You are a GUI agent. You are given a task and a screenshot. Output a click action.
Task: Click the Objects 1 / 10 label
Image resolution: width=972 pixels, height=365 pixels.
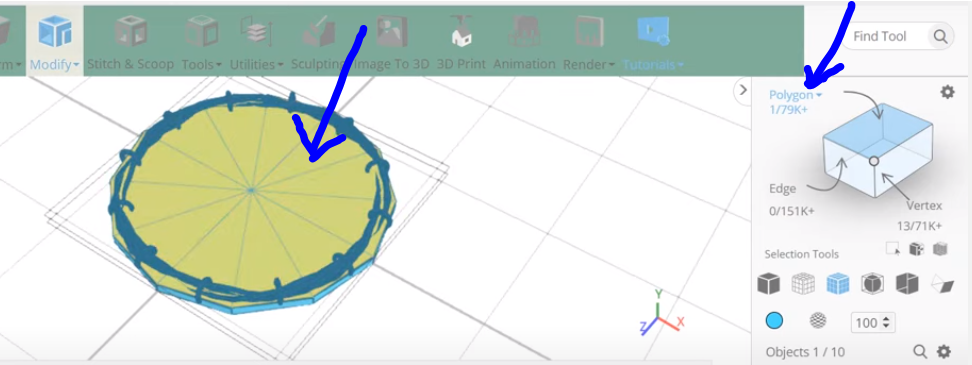tap(805, 352)
